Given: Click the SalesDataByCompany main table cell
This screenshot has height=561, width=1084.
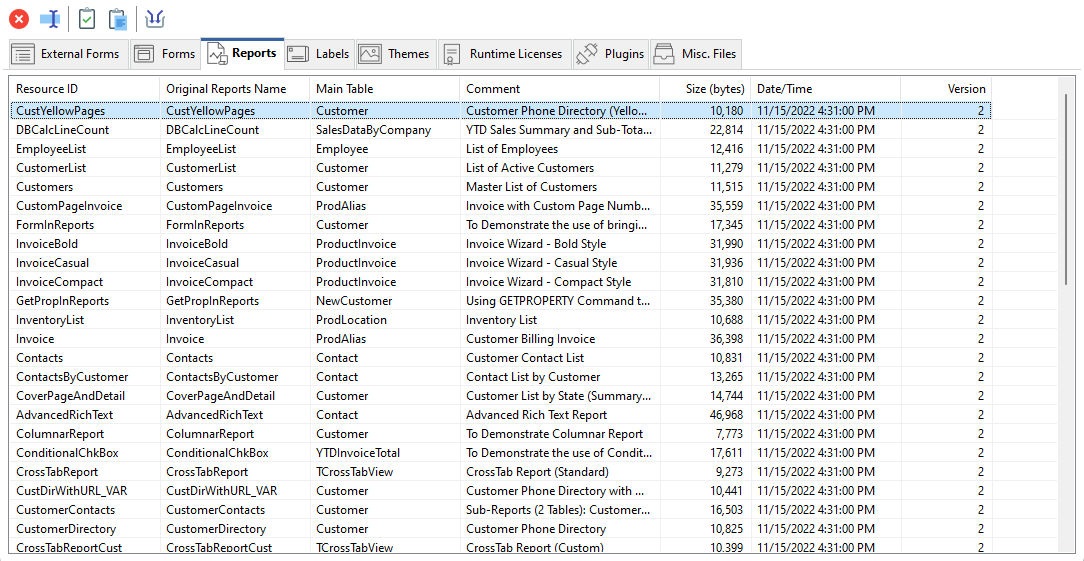Looking at the screenshot, I should pyautogui.click(x=373, y=129).
